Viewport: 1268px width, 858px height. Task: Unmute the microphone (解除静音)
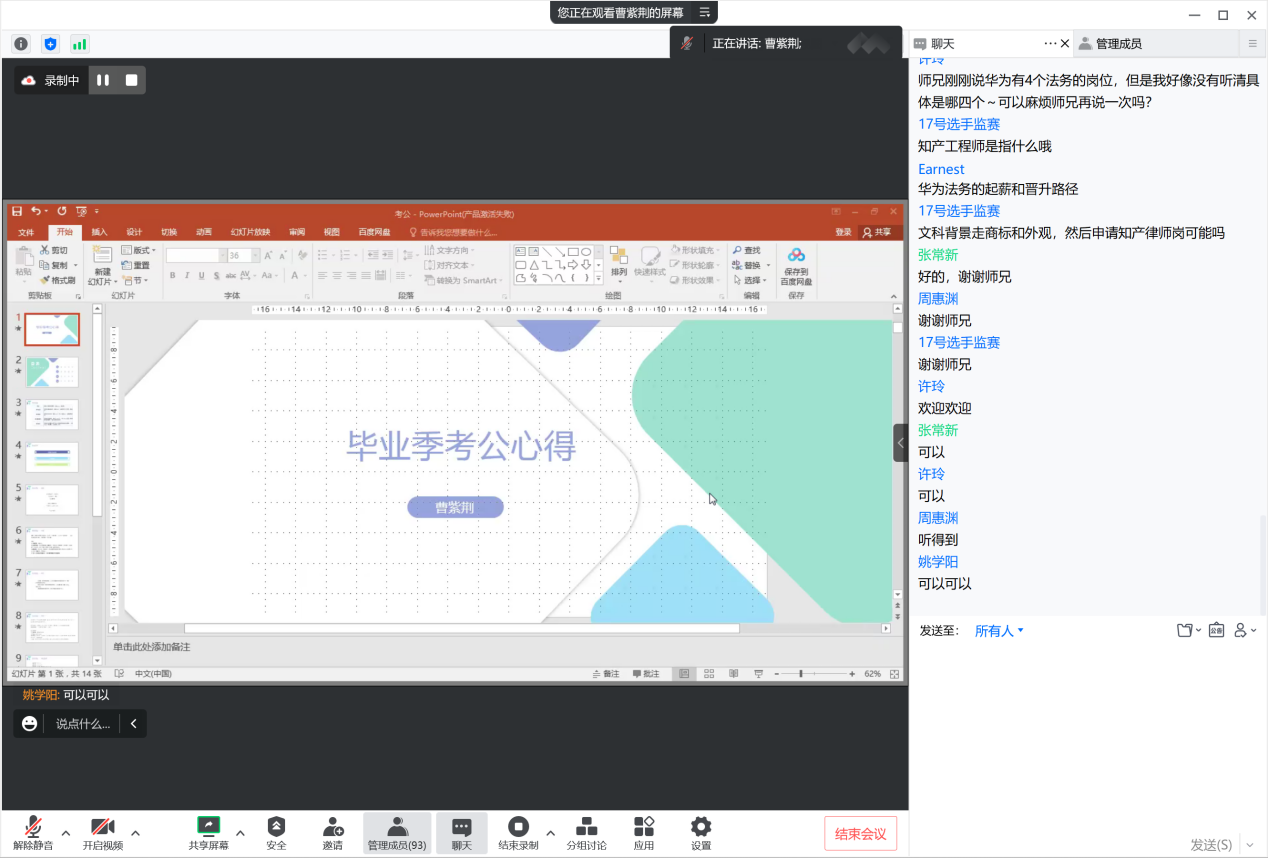(x=33, y=827)
